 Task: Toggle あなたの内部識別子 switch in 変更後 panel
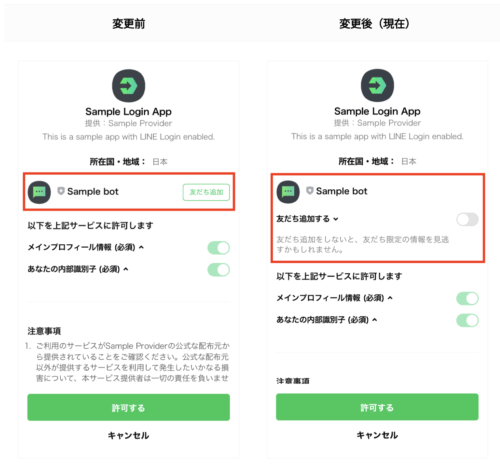click(467, 320)
